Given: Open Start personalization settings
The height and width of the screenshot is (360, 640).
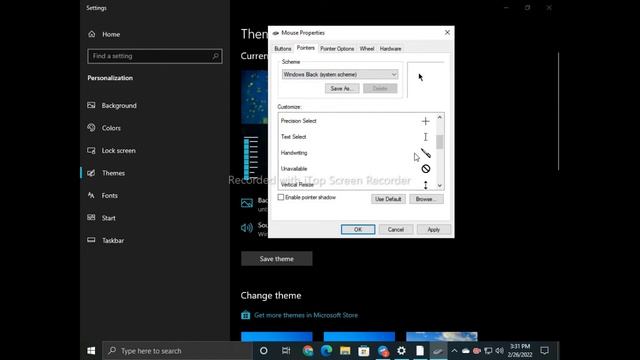Looking at the screenshot, I should tap(101, 218).
